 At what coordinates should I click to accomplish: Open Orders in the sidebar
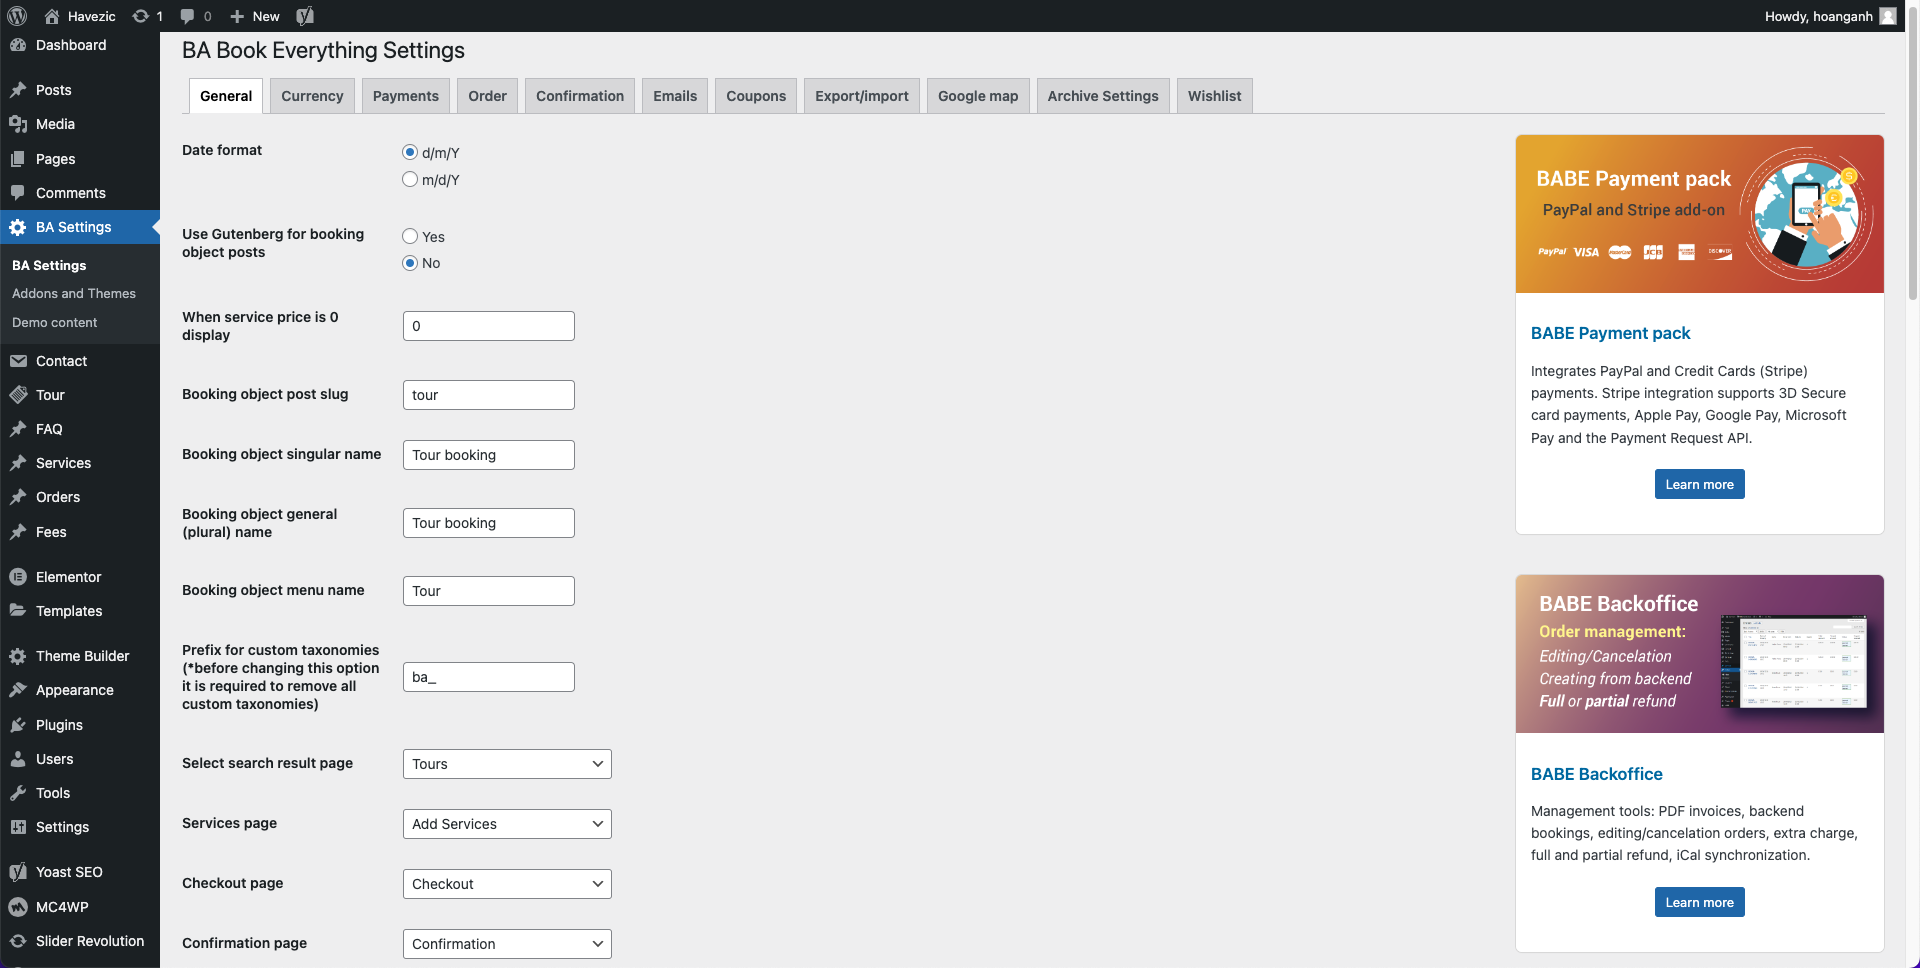tap(58, 497)
